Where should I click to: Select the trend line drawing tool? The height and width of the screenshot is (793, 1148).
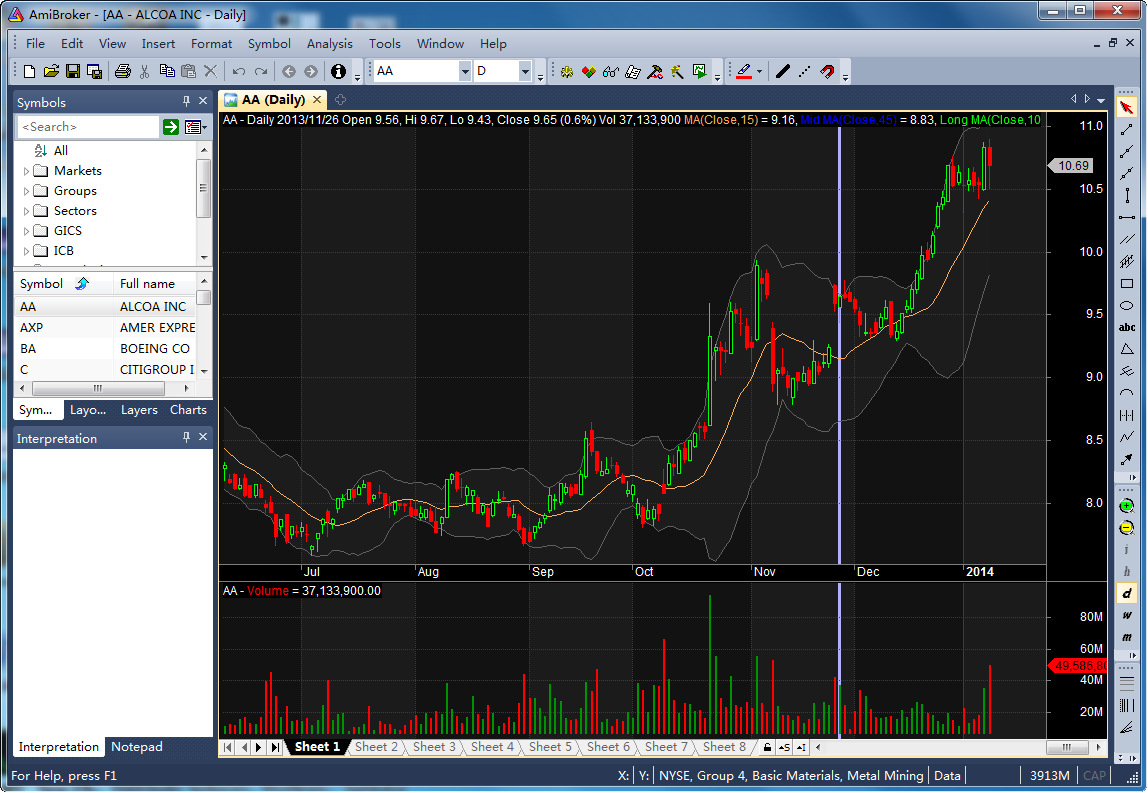(1127, 130)
